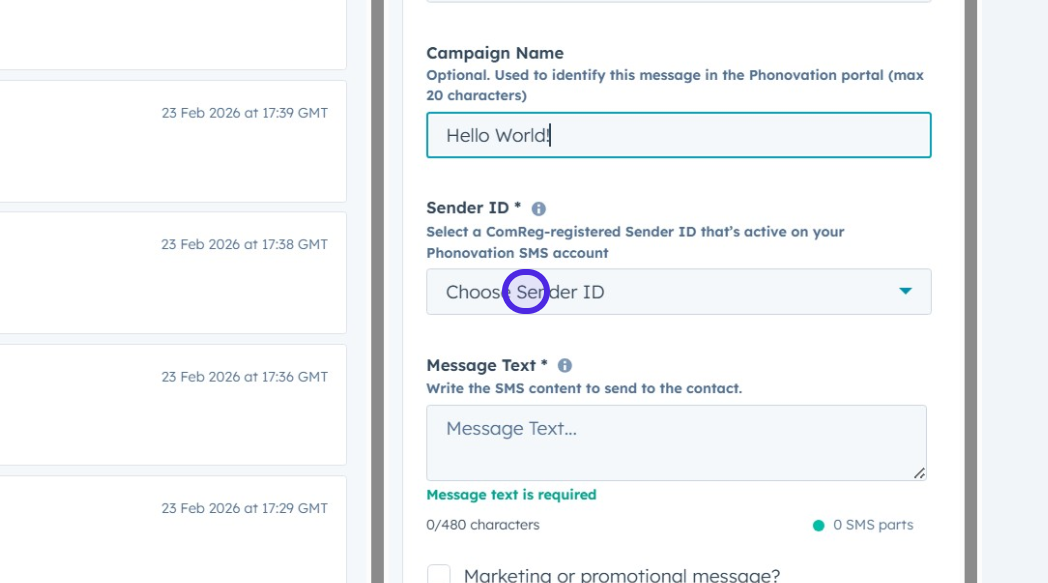Click the "0 SMS parts" text
Image resolution: width=1048 pixels, height=583 pixels.
pyautogui.click(x=873, y=525)
